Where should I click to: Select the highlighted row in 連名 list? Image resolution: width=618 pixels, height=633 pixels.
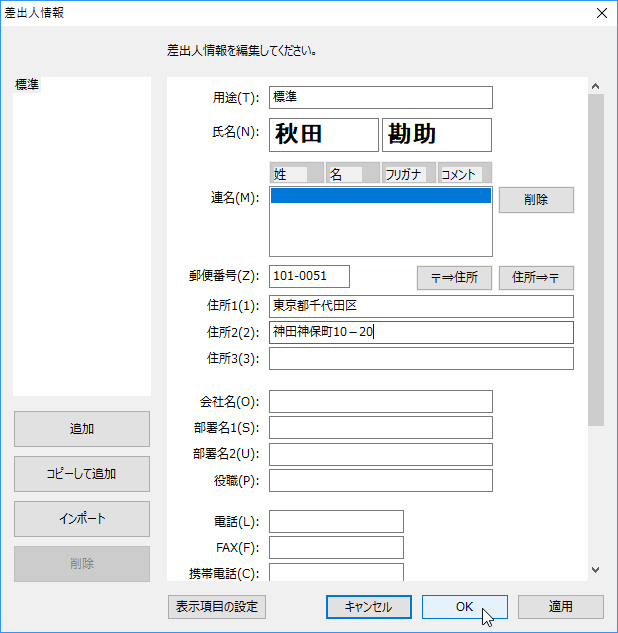coord(380,196)
